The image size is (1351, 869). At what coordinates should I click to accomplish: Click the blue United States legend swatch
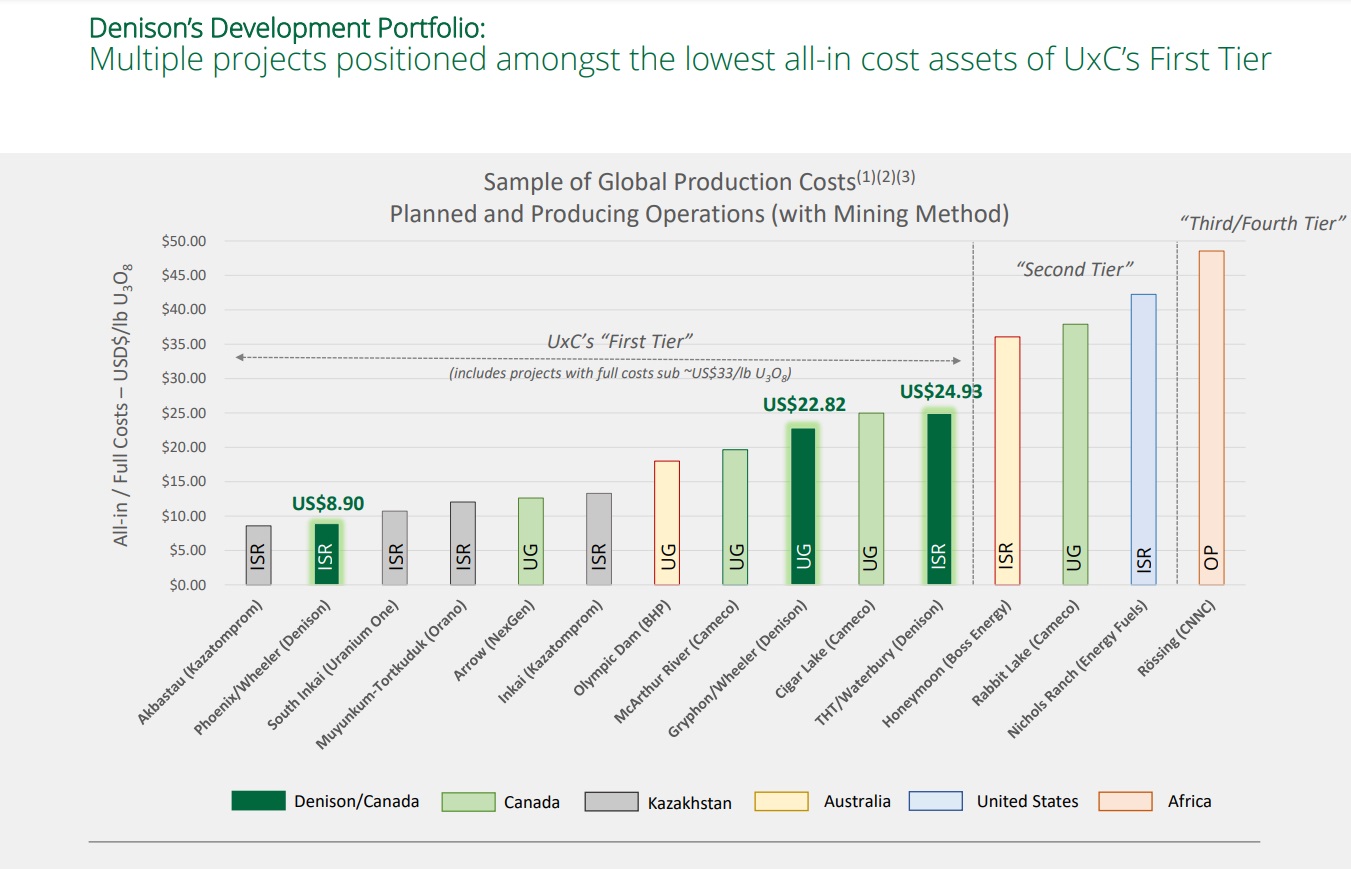pos(935,801)
